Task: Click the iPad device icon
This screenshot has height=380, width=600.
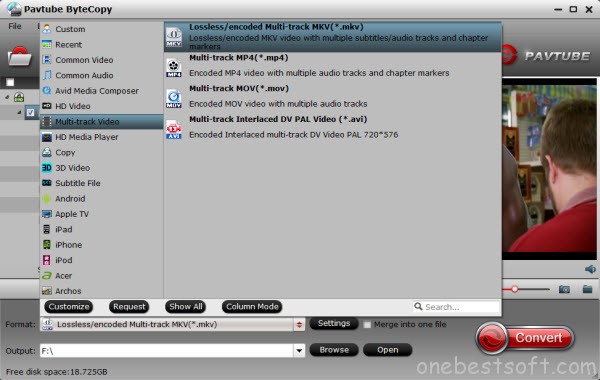Action: 47,229
